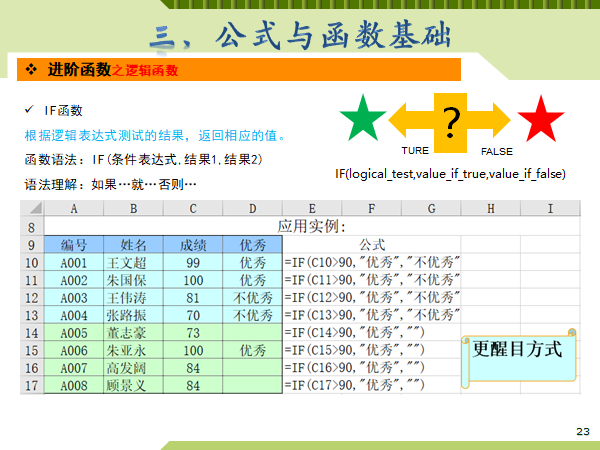Viewport: 600px width, 450px height.
Task: Click name cell '张路振'
Action: [133, 316]
